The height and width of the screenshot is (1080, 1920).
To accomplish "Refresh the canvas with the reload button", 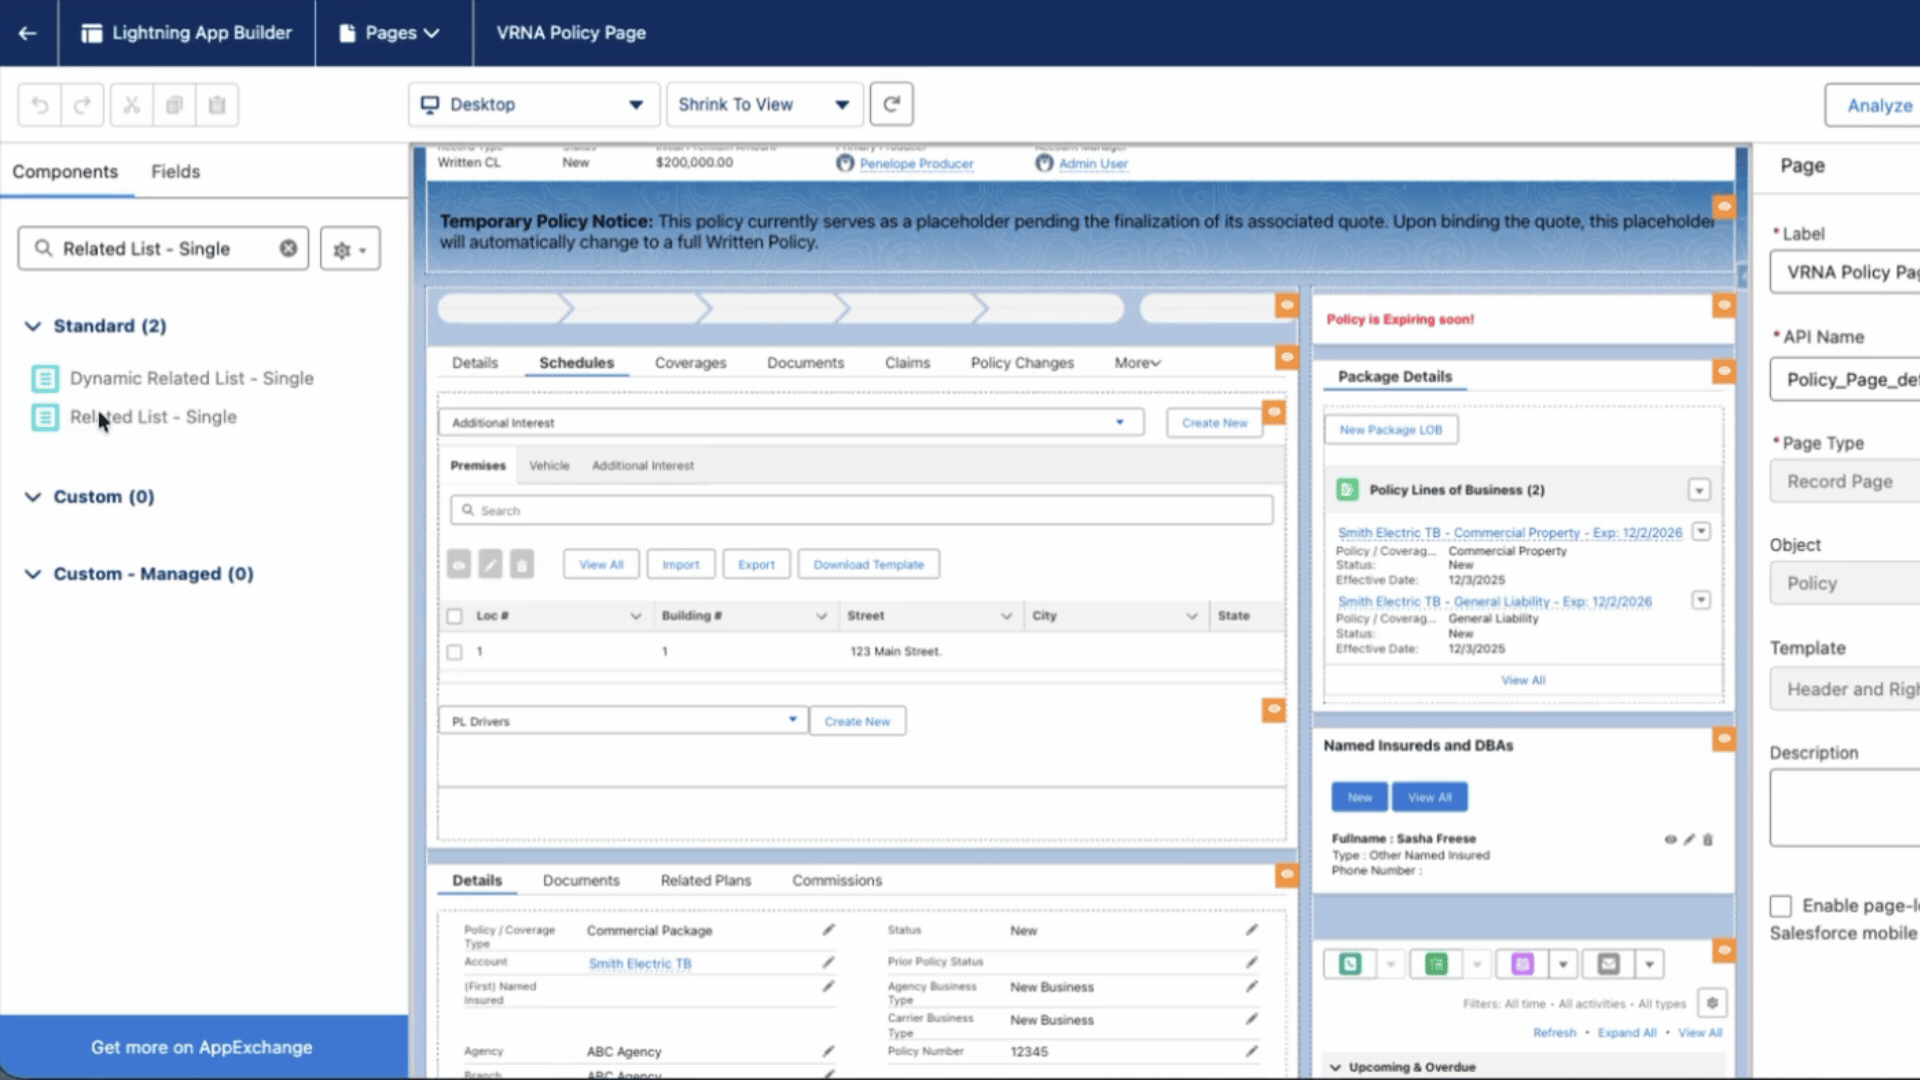I will [x=891, y=104].
